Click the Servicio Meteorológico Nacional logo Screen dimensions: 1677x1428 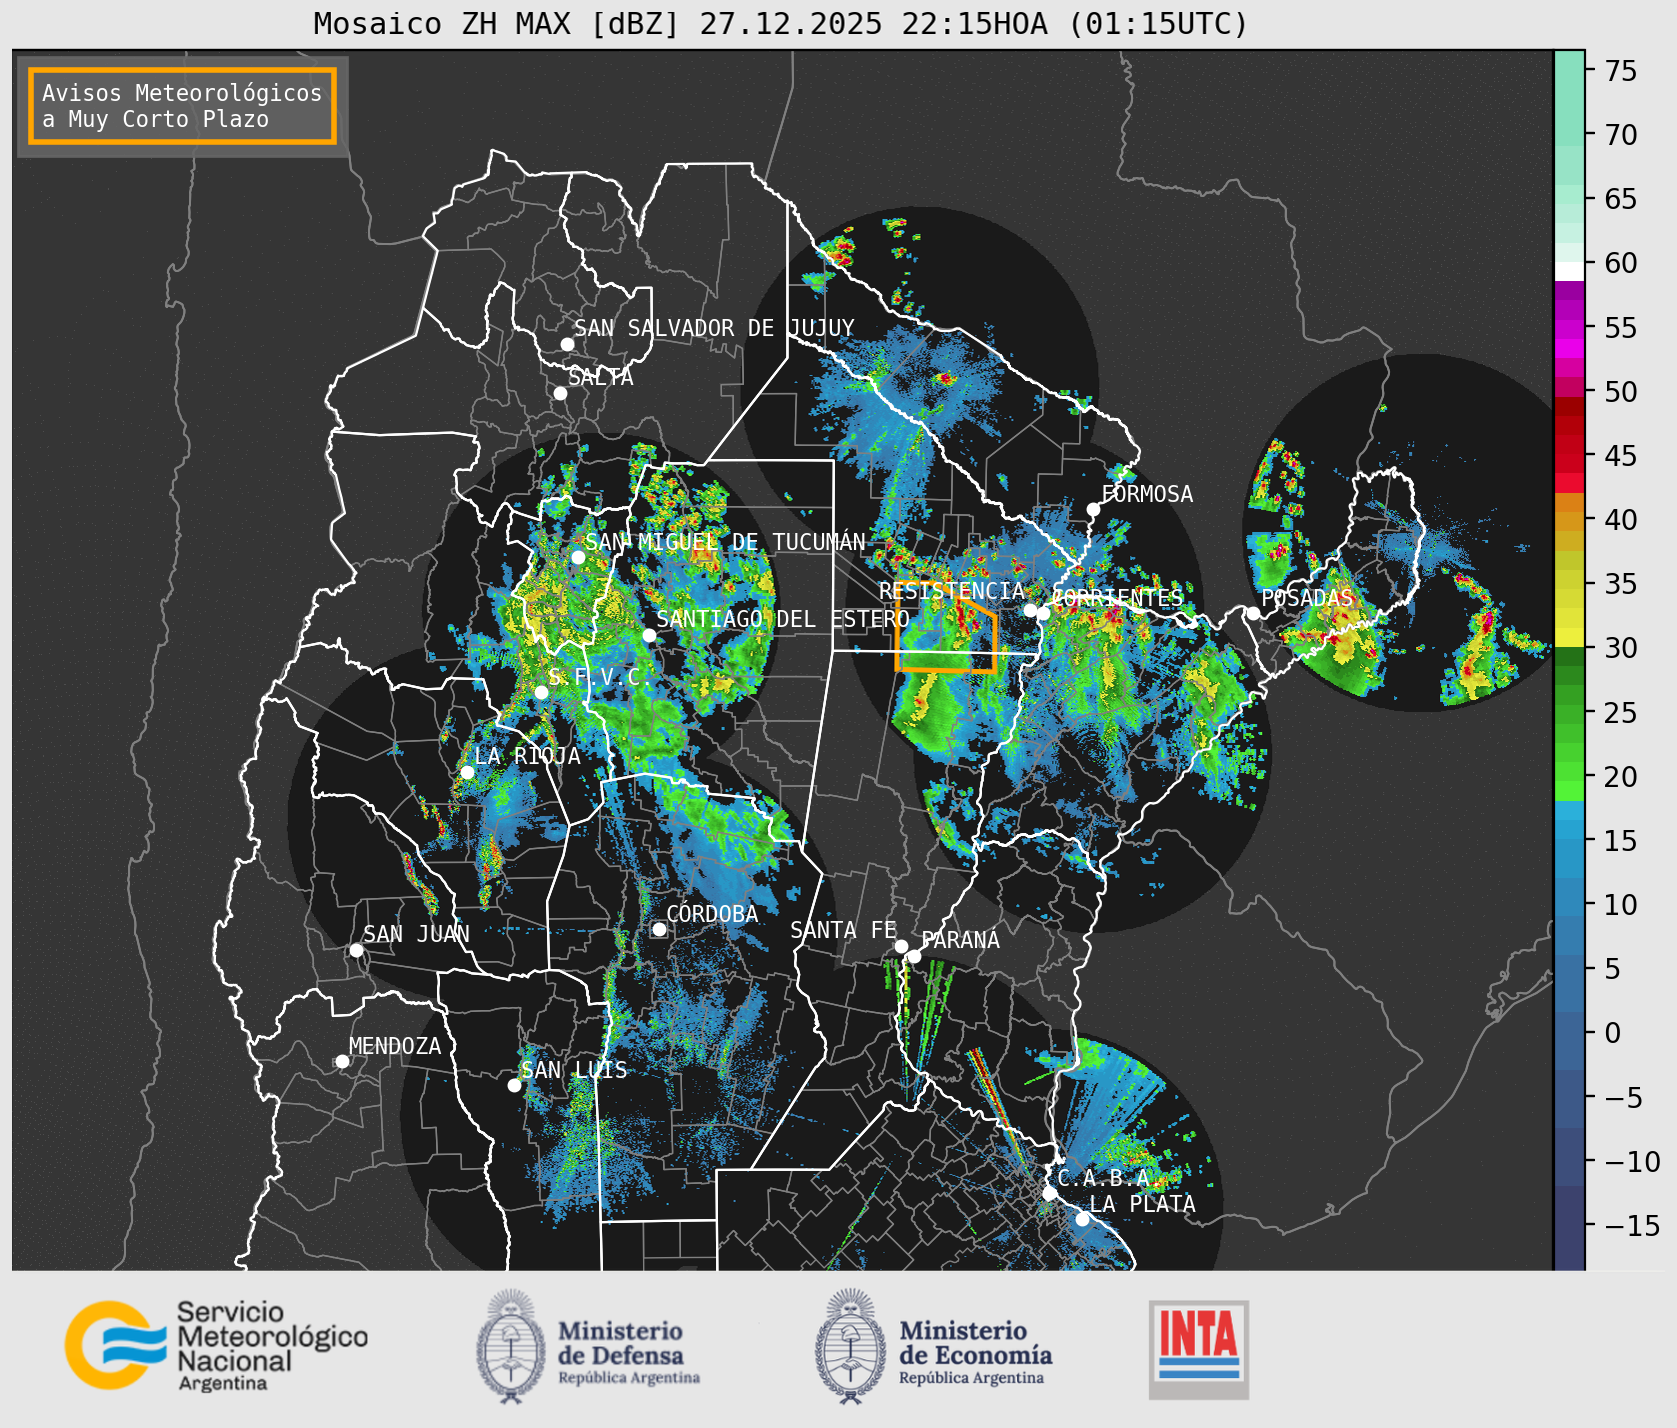tap(217, 1345)
